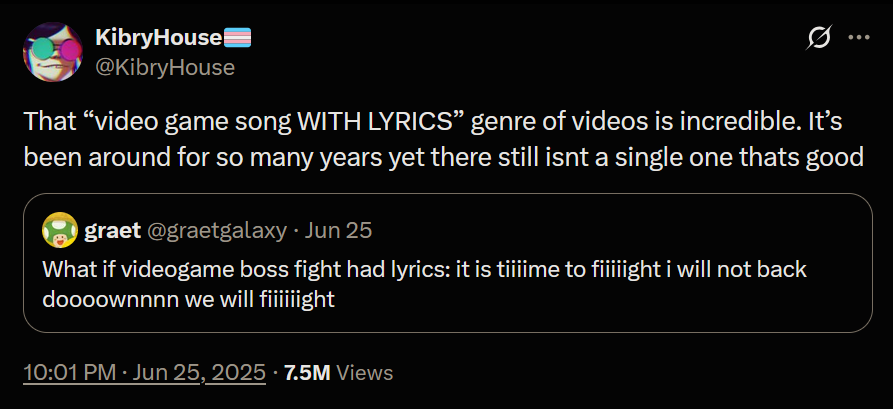Open the three-dot more options menu
This screenshot has width=893, height=409.
(x=858, y=38)
